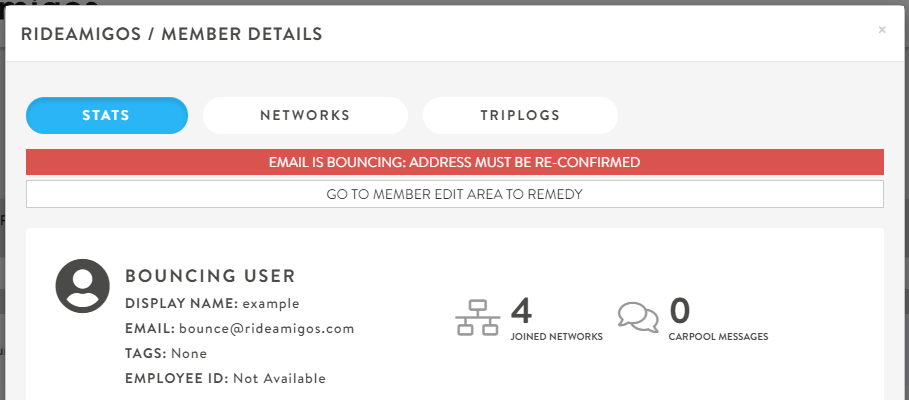Switch to the Stats tab
Image resolution: width=909 pixels, height=400 pixels.
(107, 115)
